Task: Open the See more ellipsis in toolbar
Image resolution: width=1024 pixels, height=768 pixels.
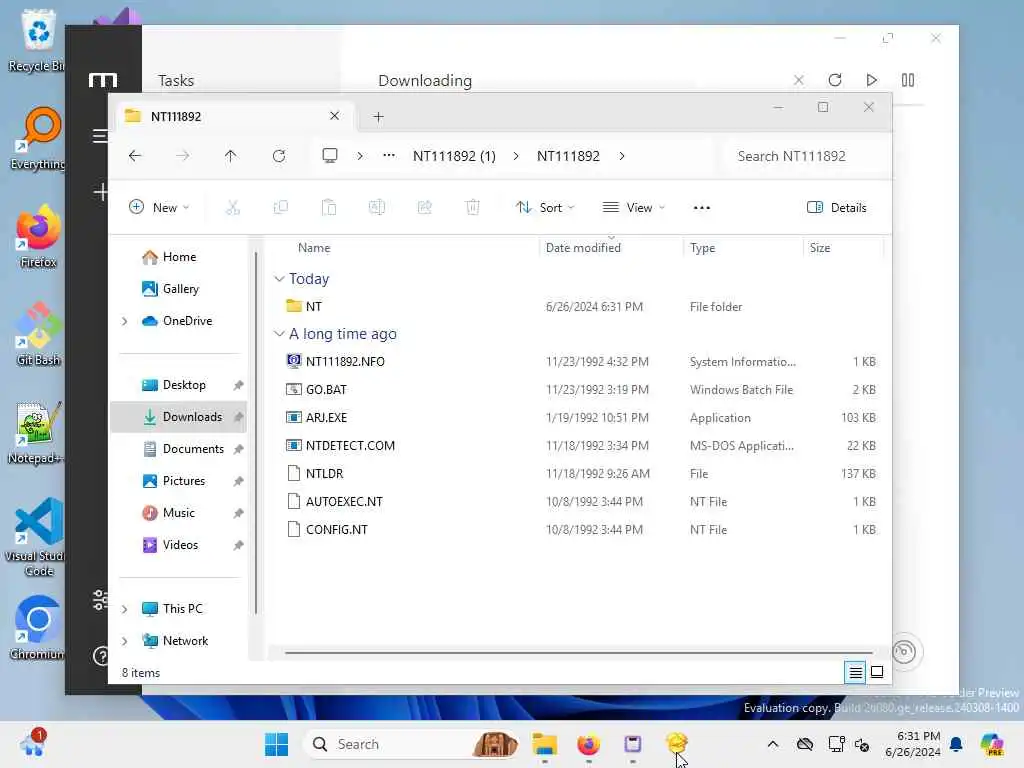Action: tap(701, 208)
